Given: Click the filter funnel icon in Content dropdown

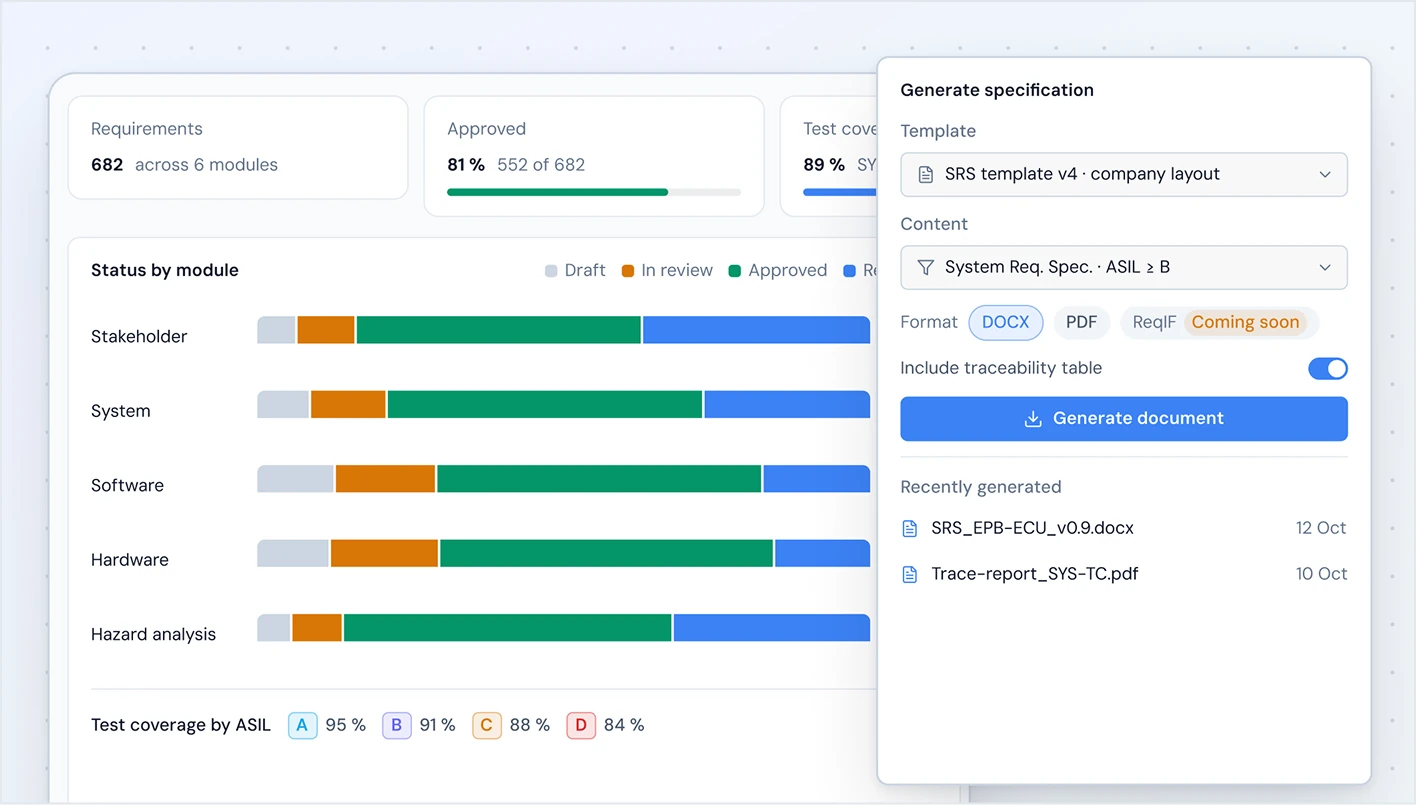Looking at the screenshot, I should [x=925, y=267].
